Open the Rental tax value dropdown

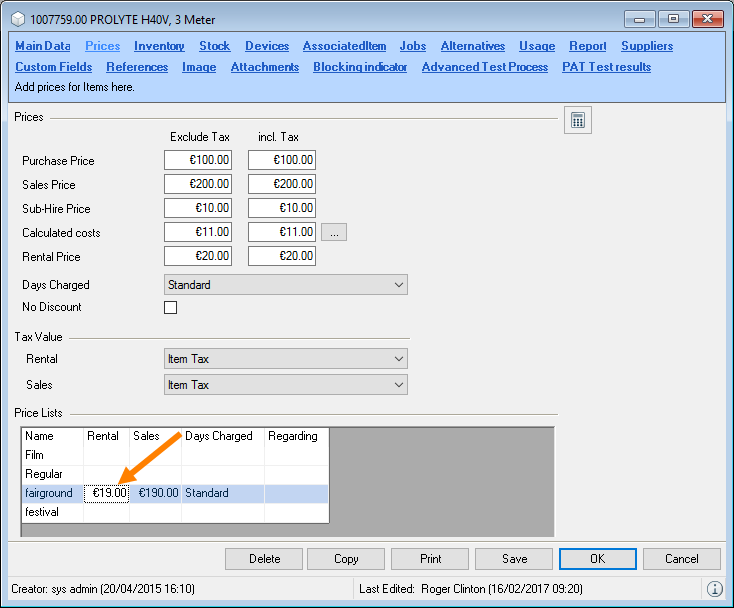tap(285, 359)
